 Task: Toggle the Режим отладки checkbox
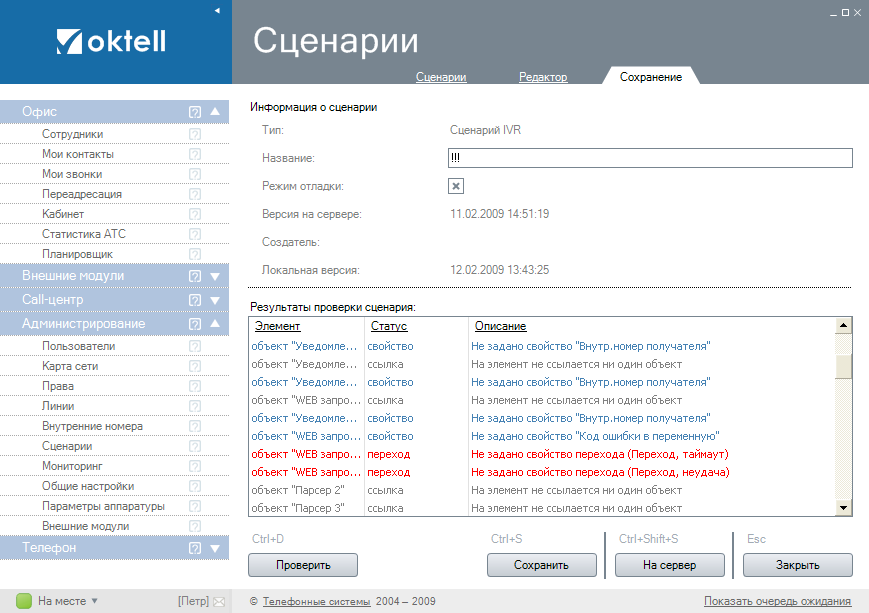(x=456, y=186)
